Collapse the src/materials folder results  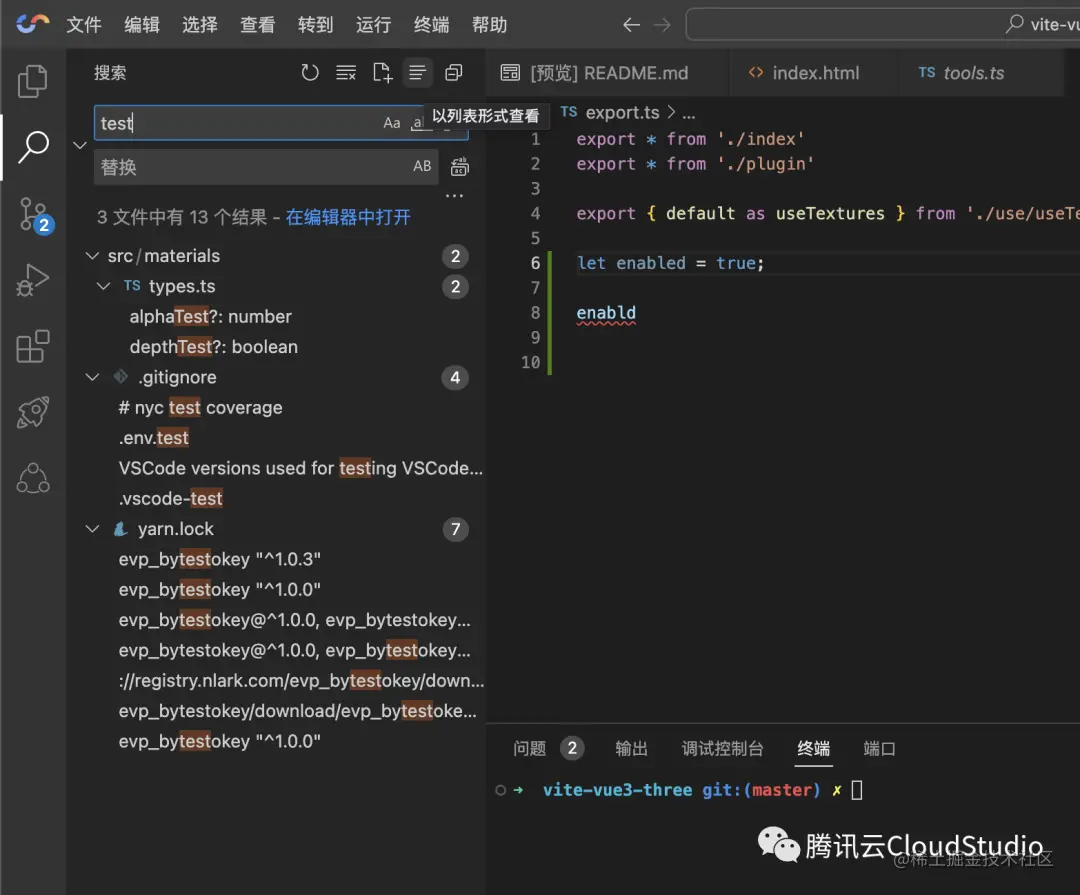tap(92, 256)
